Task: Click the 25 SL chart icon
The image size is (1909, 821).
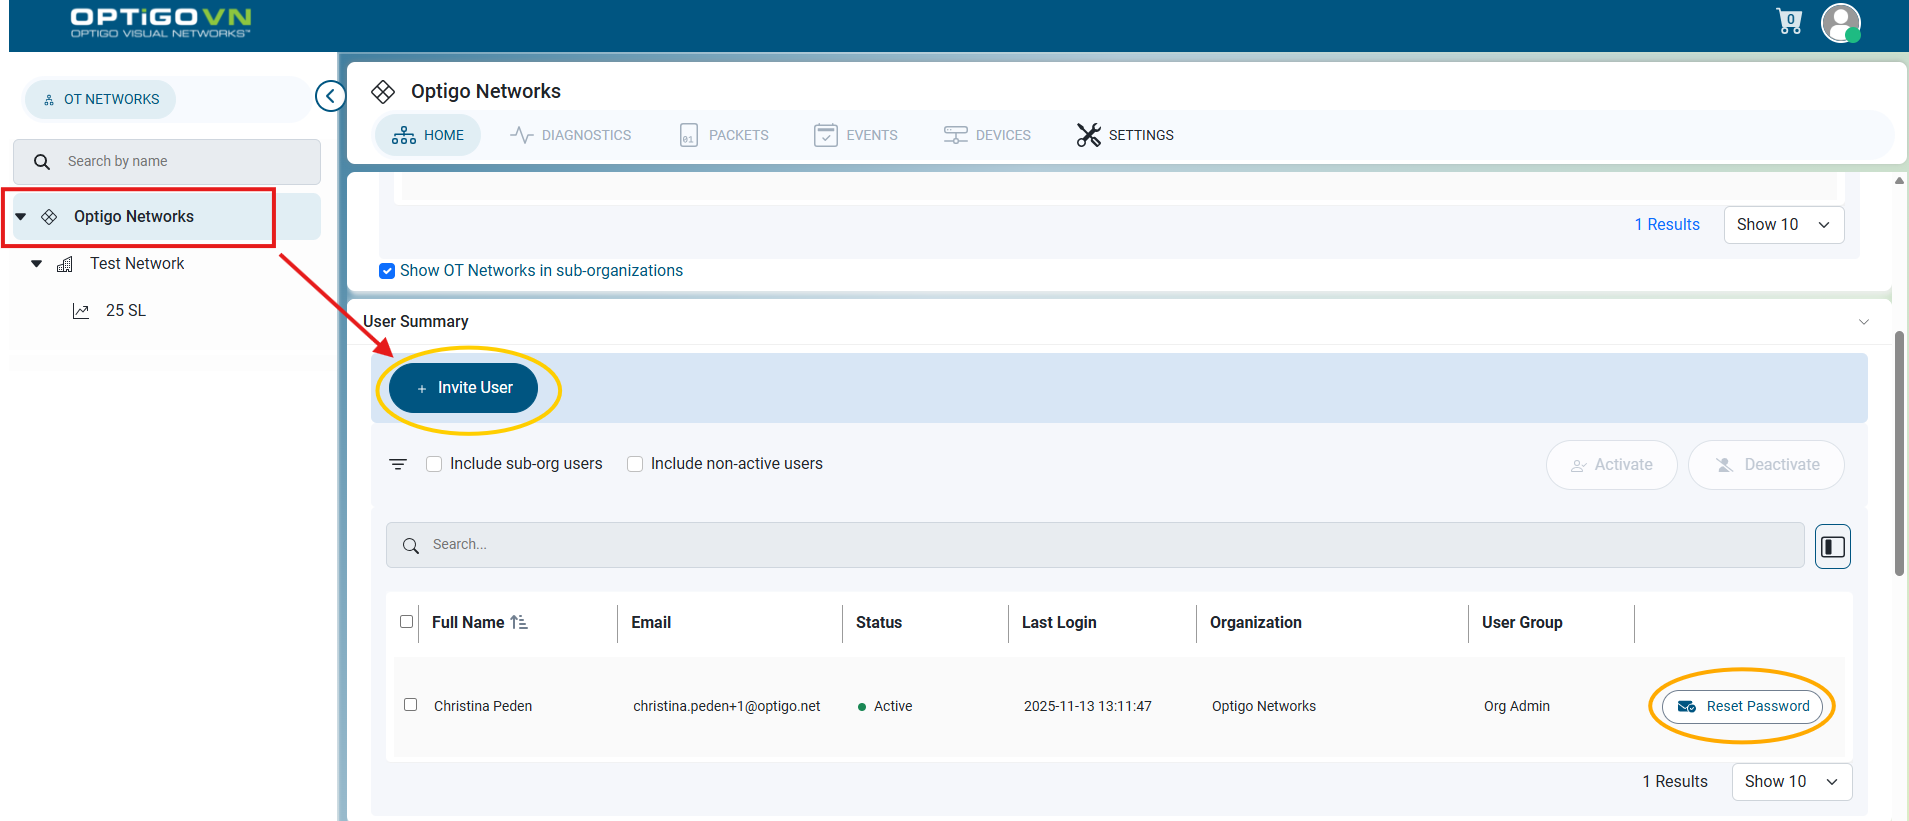Action: pyautogui.click(x=81, y=311)
